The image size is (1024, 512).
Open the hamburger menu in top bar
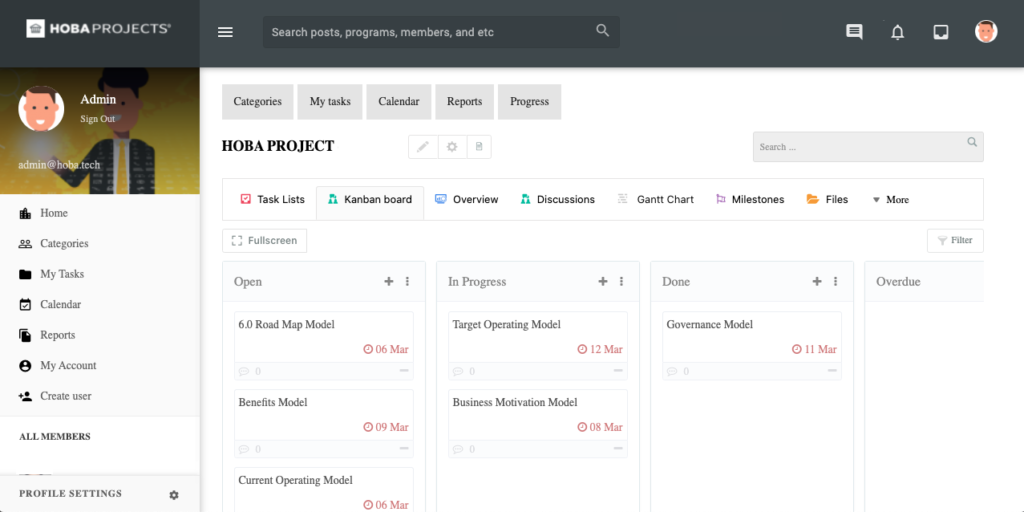[x=225, y=32]
